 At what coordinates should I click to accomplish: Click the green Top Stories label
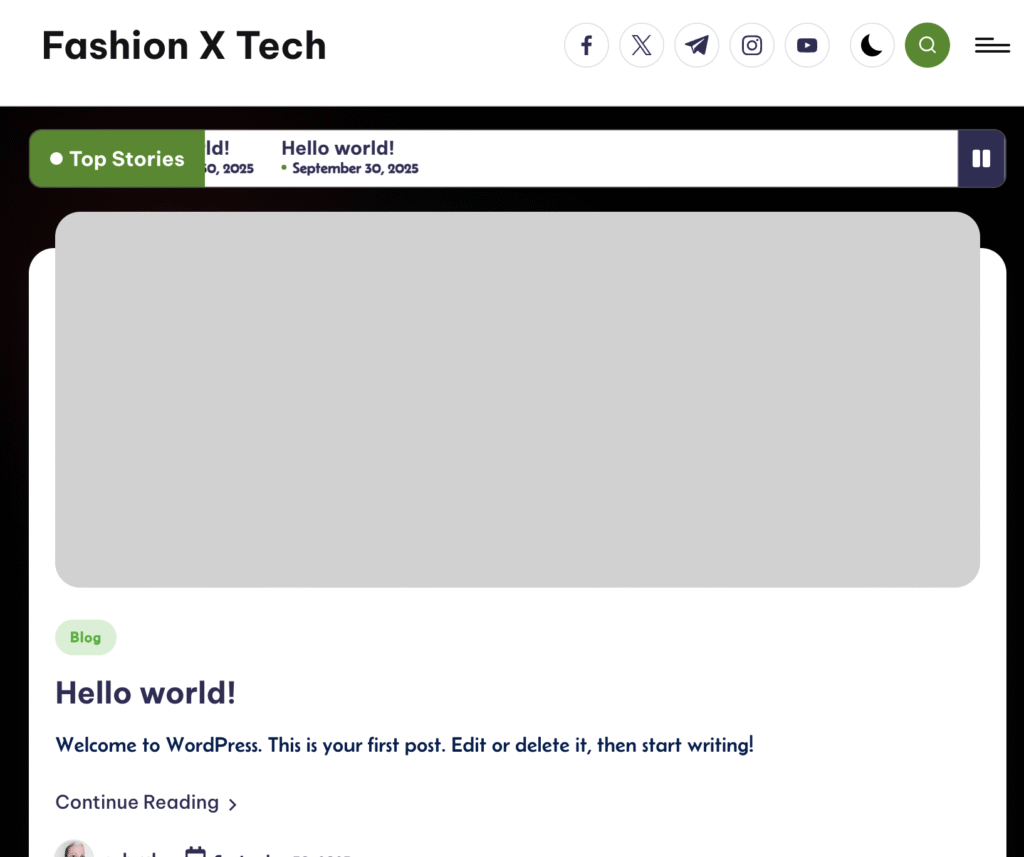pos(117,158)
